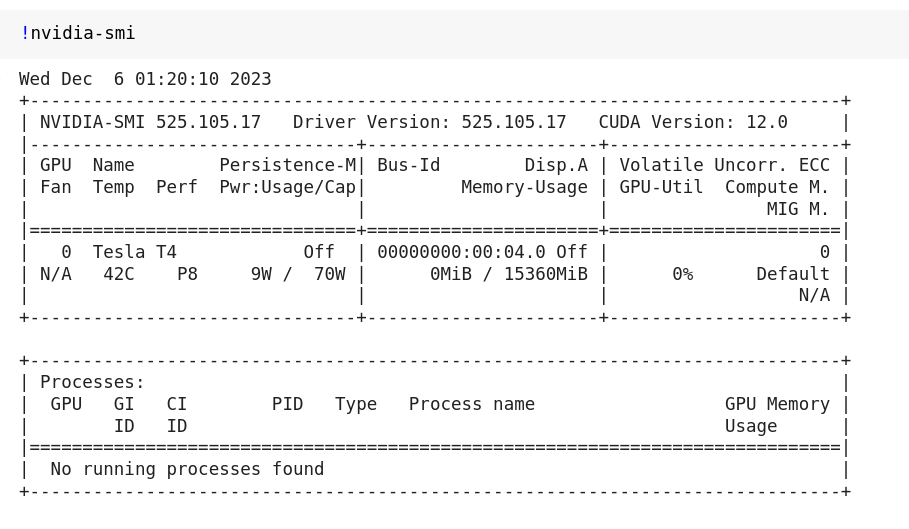Click the 'Persistence-M' column header
Viewport: 909px width, 529px height.
pos(288,165)
